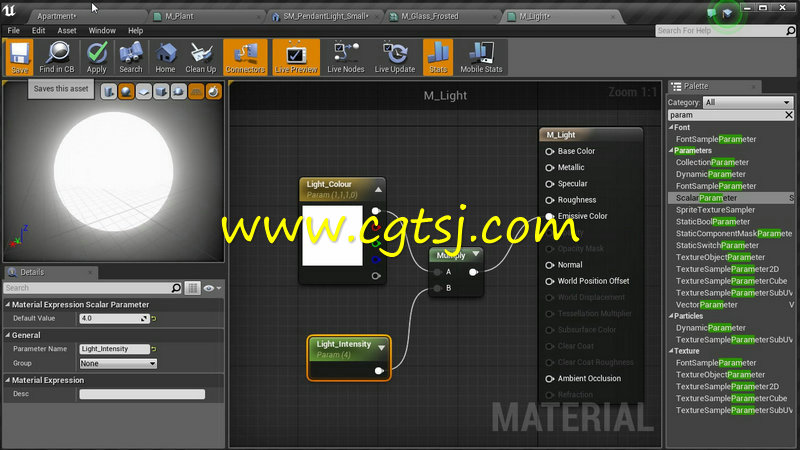The image size is (800, 450).
Task: Open the Search toolbar tool
Action: (131, 57)
